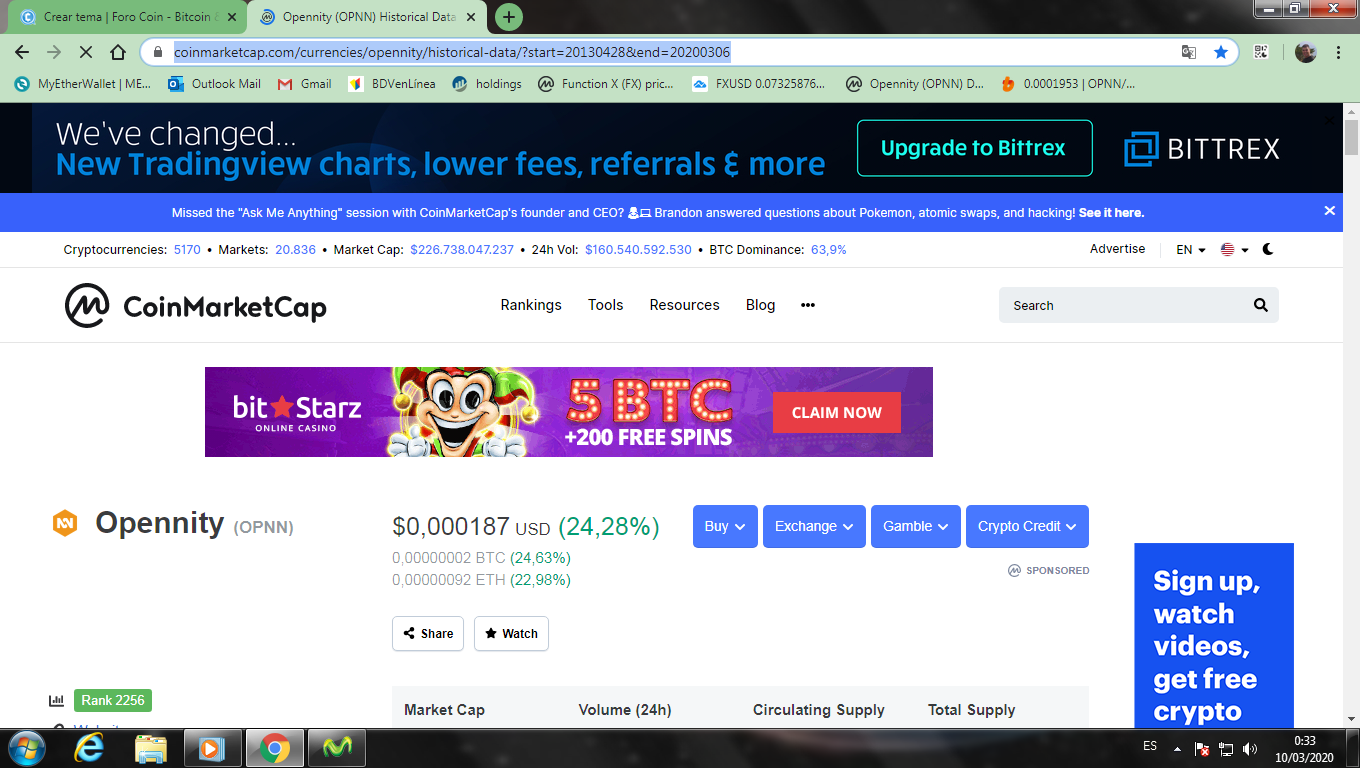Open the EN language dropdown
The image size is (1360, 768).
(x=1190, y=249)
